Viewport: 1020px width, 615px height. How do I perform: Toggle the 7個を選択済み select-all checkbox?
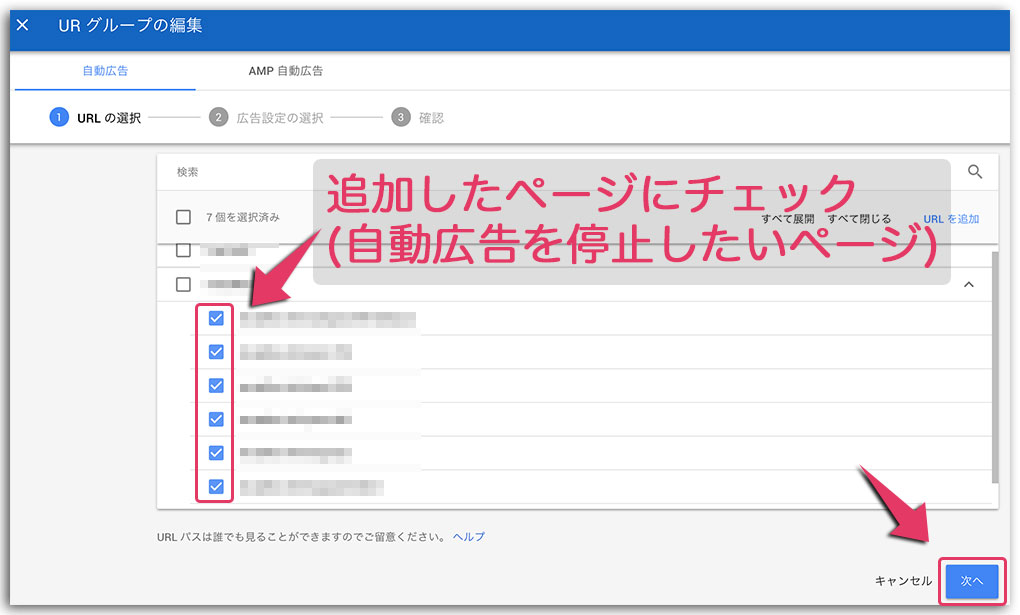click(x=181, y=217)
